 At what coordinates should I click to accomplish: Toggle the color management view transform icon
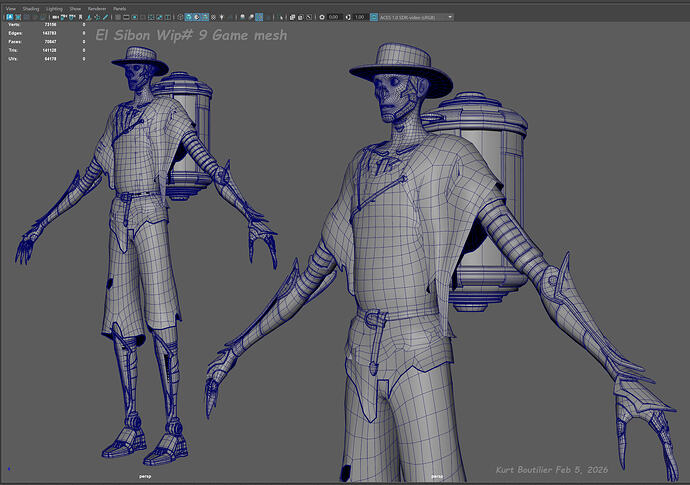[x=373, y=17]
